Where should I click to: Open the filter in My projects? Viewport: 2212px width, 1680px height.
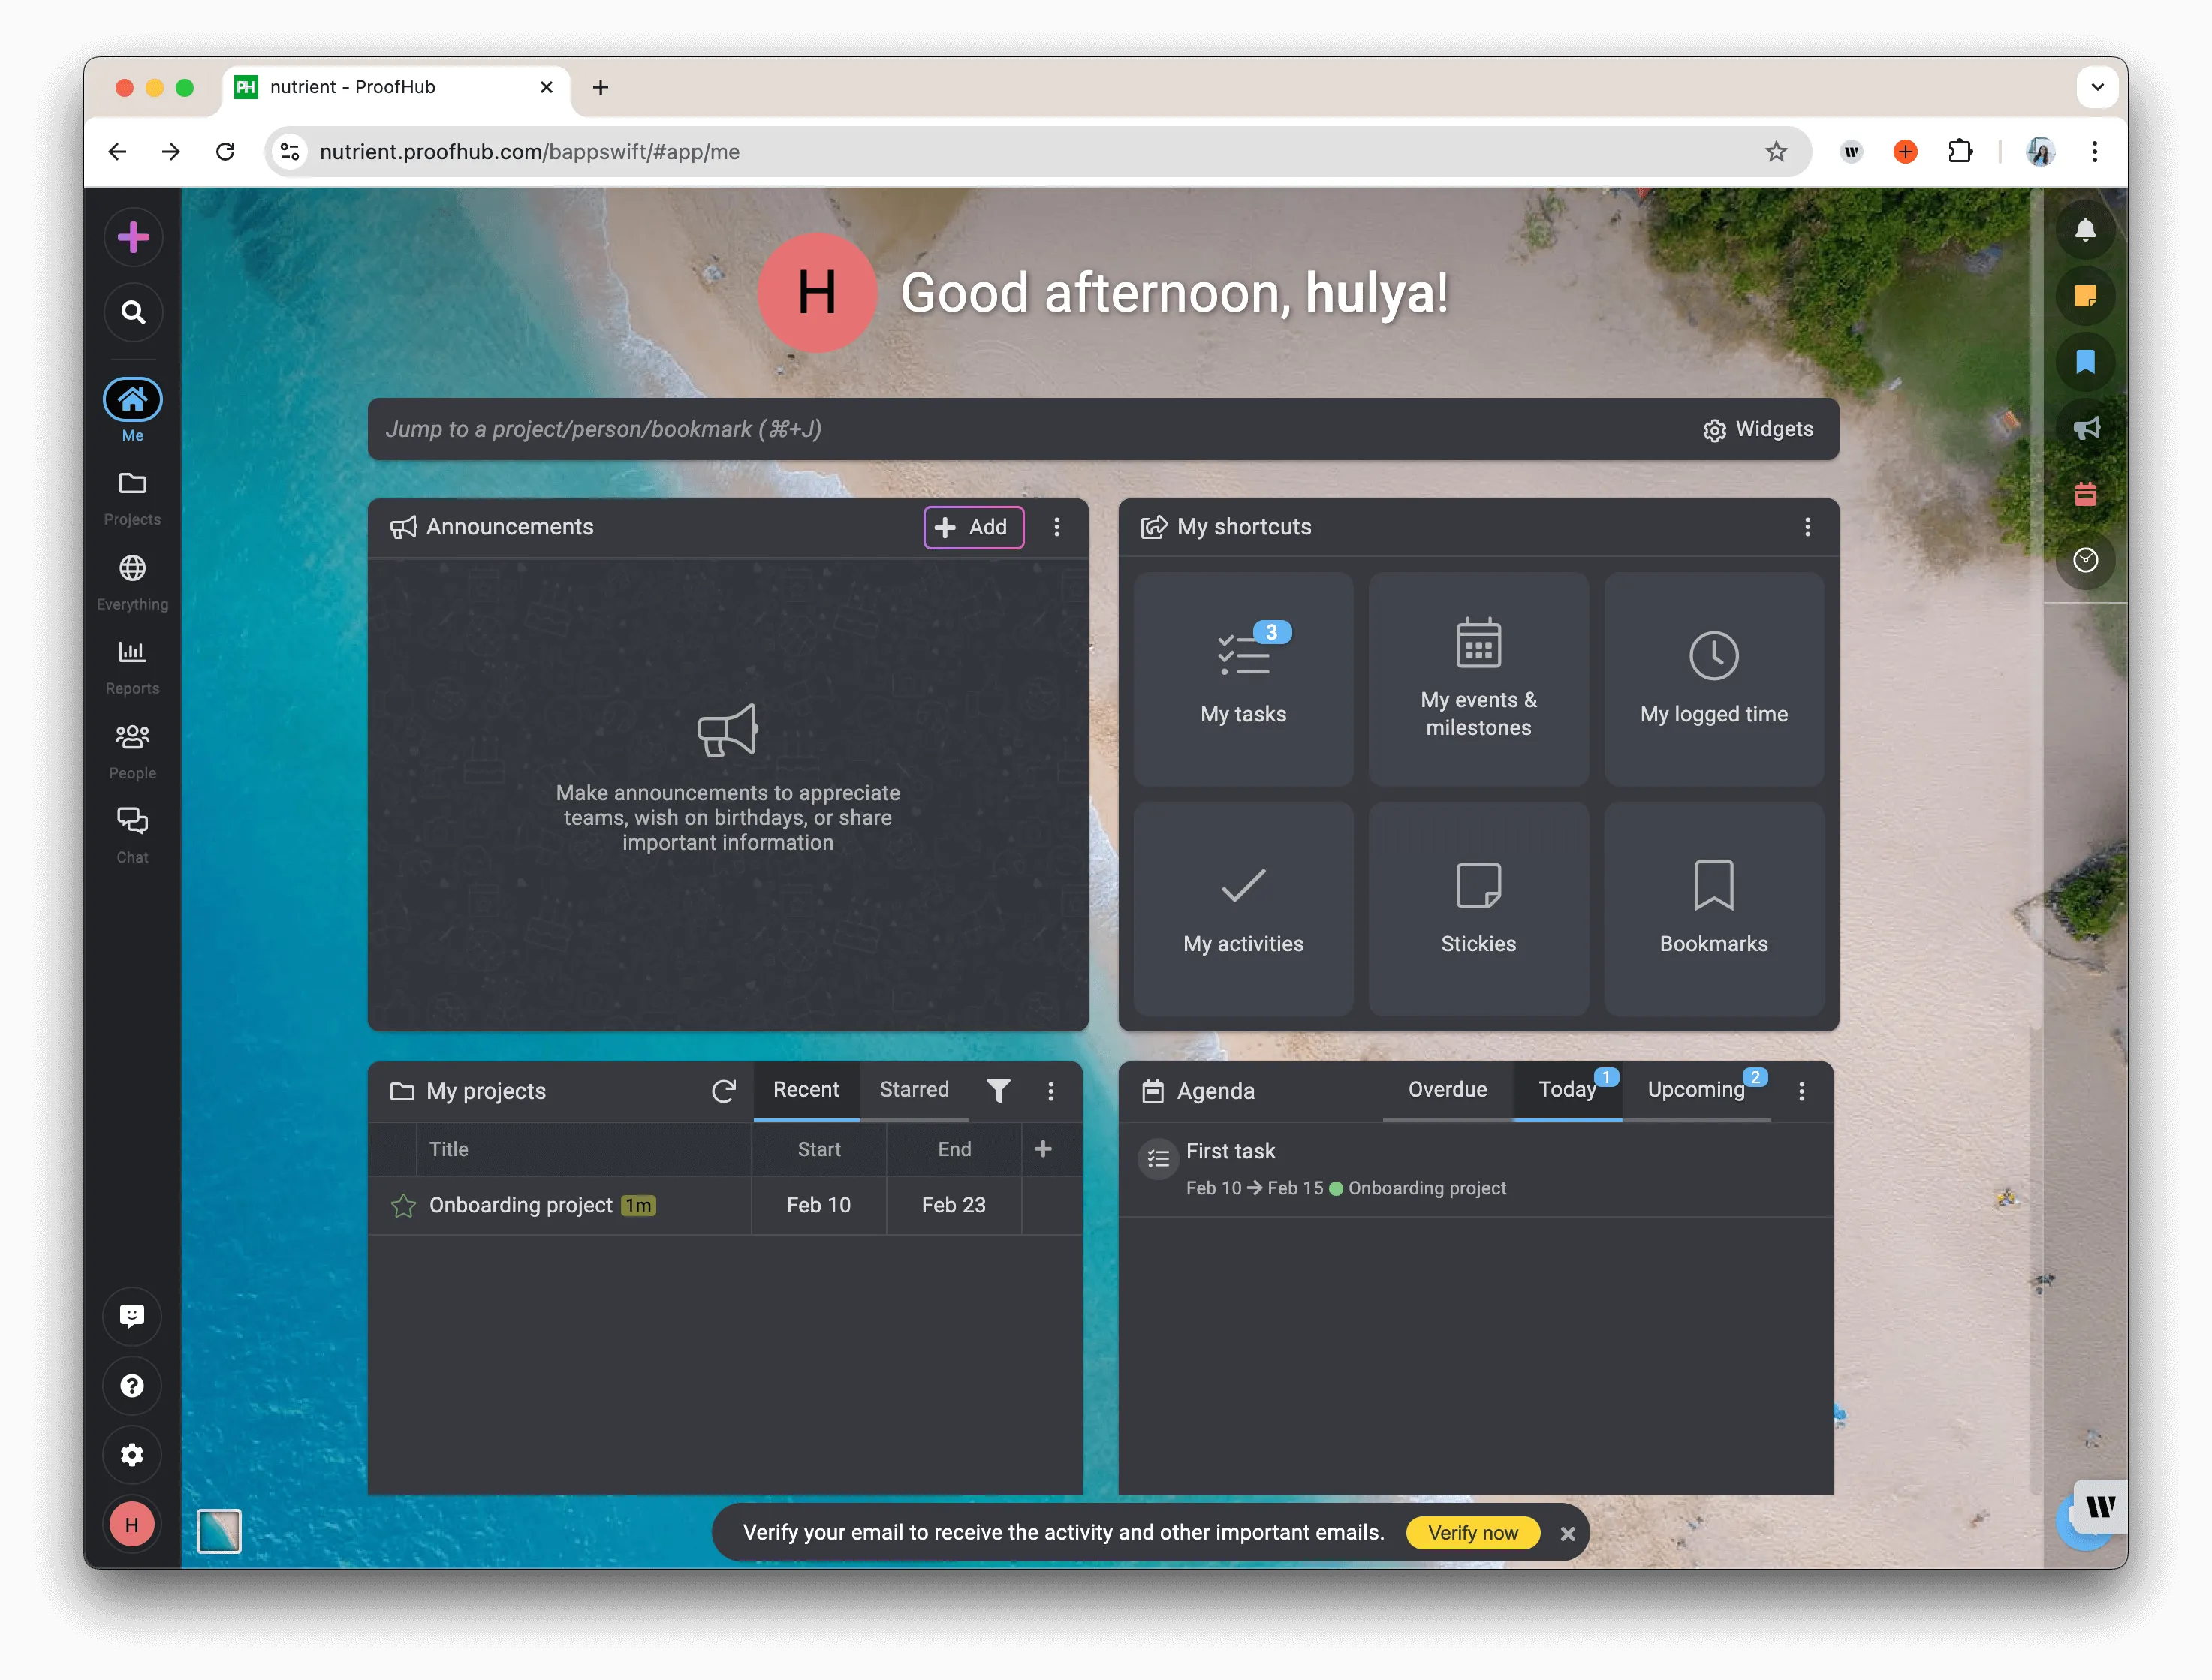(999, 1091)
